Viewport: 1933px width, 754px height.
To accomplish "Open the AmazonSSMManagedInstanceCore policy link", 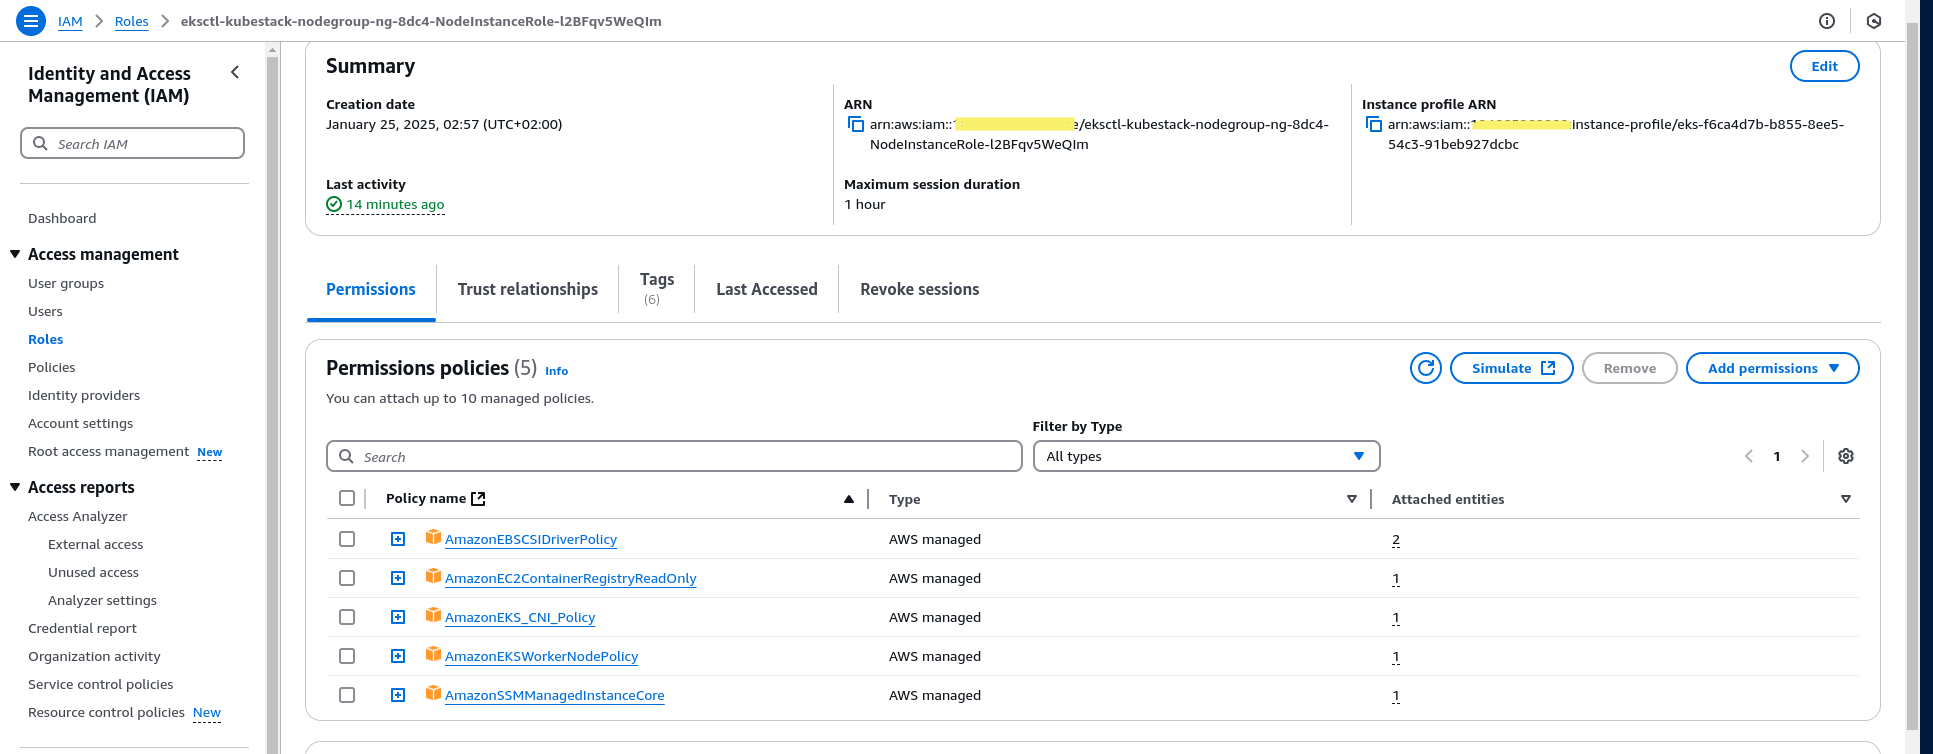I will coord(554,696).
